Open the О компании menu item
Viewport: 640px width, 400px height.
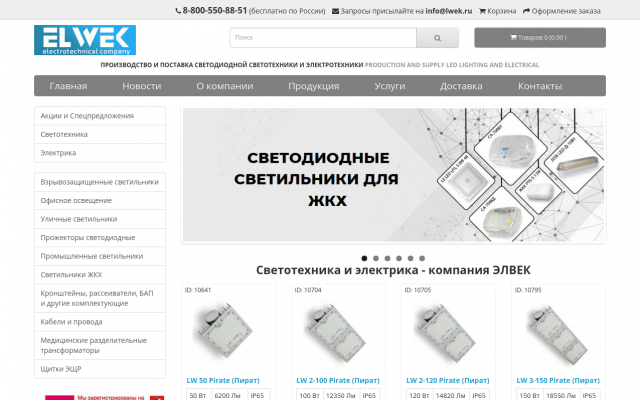[x=225, y=86]
